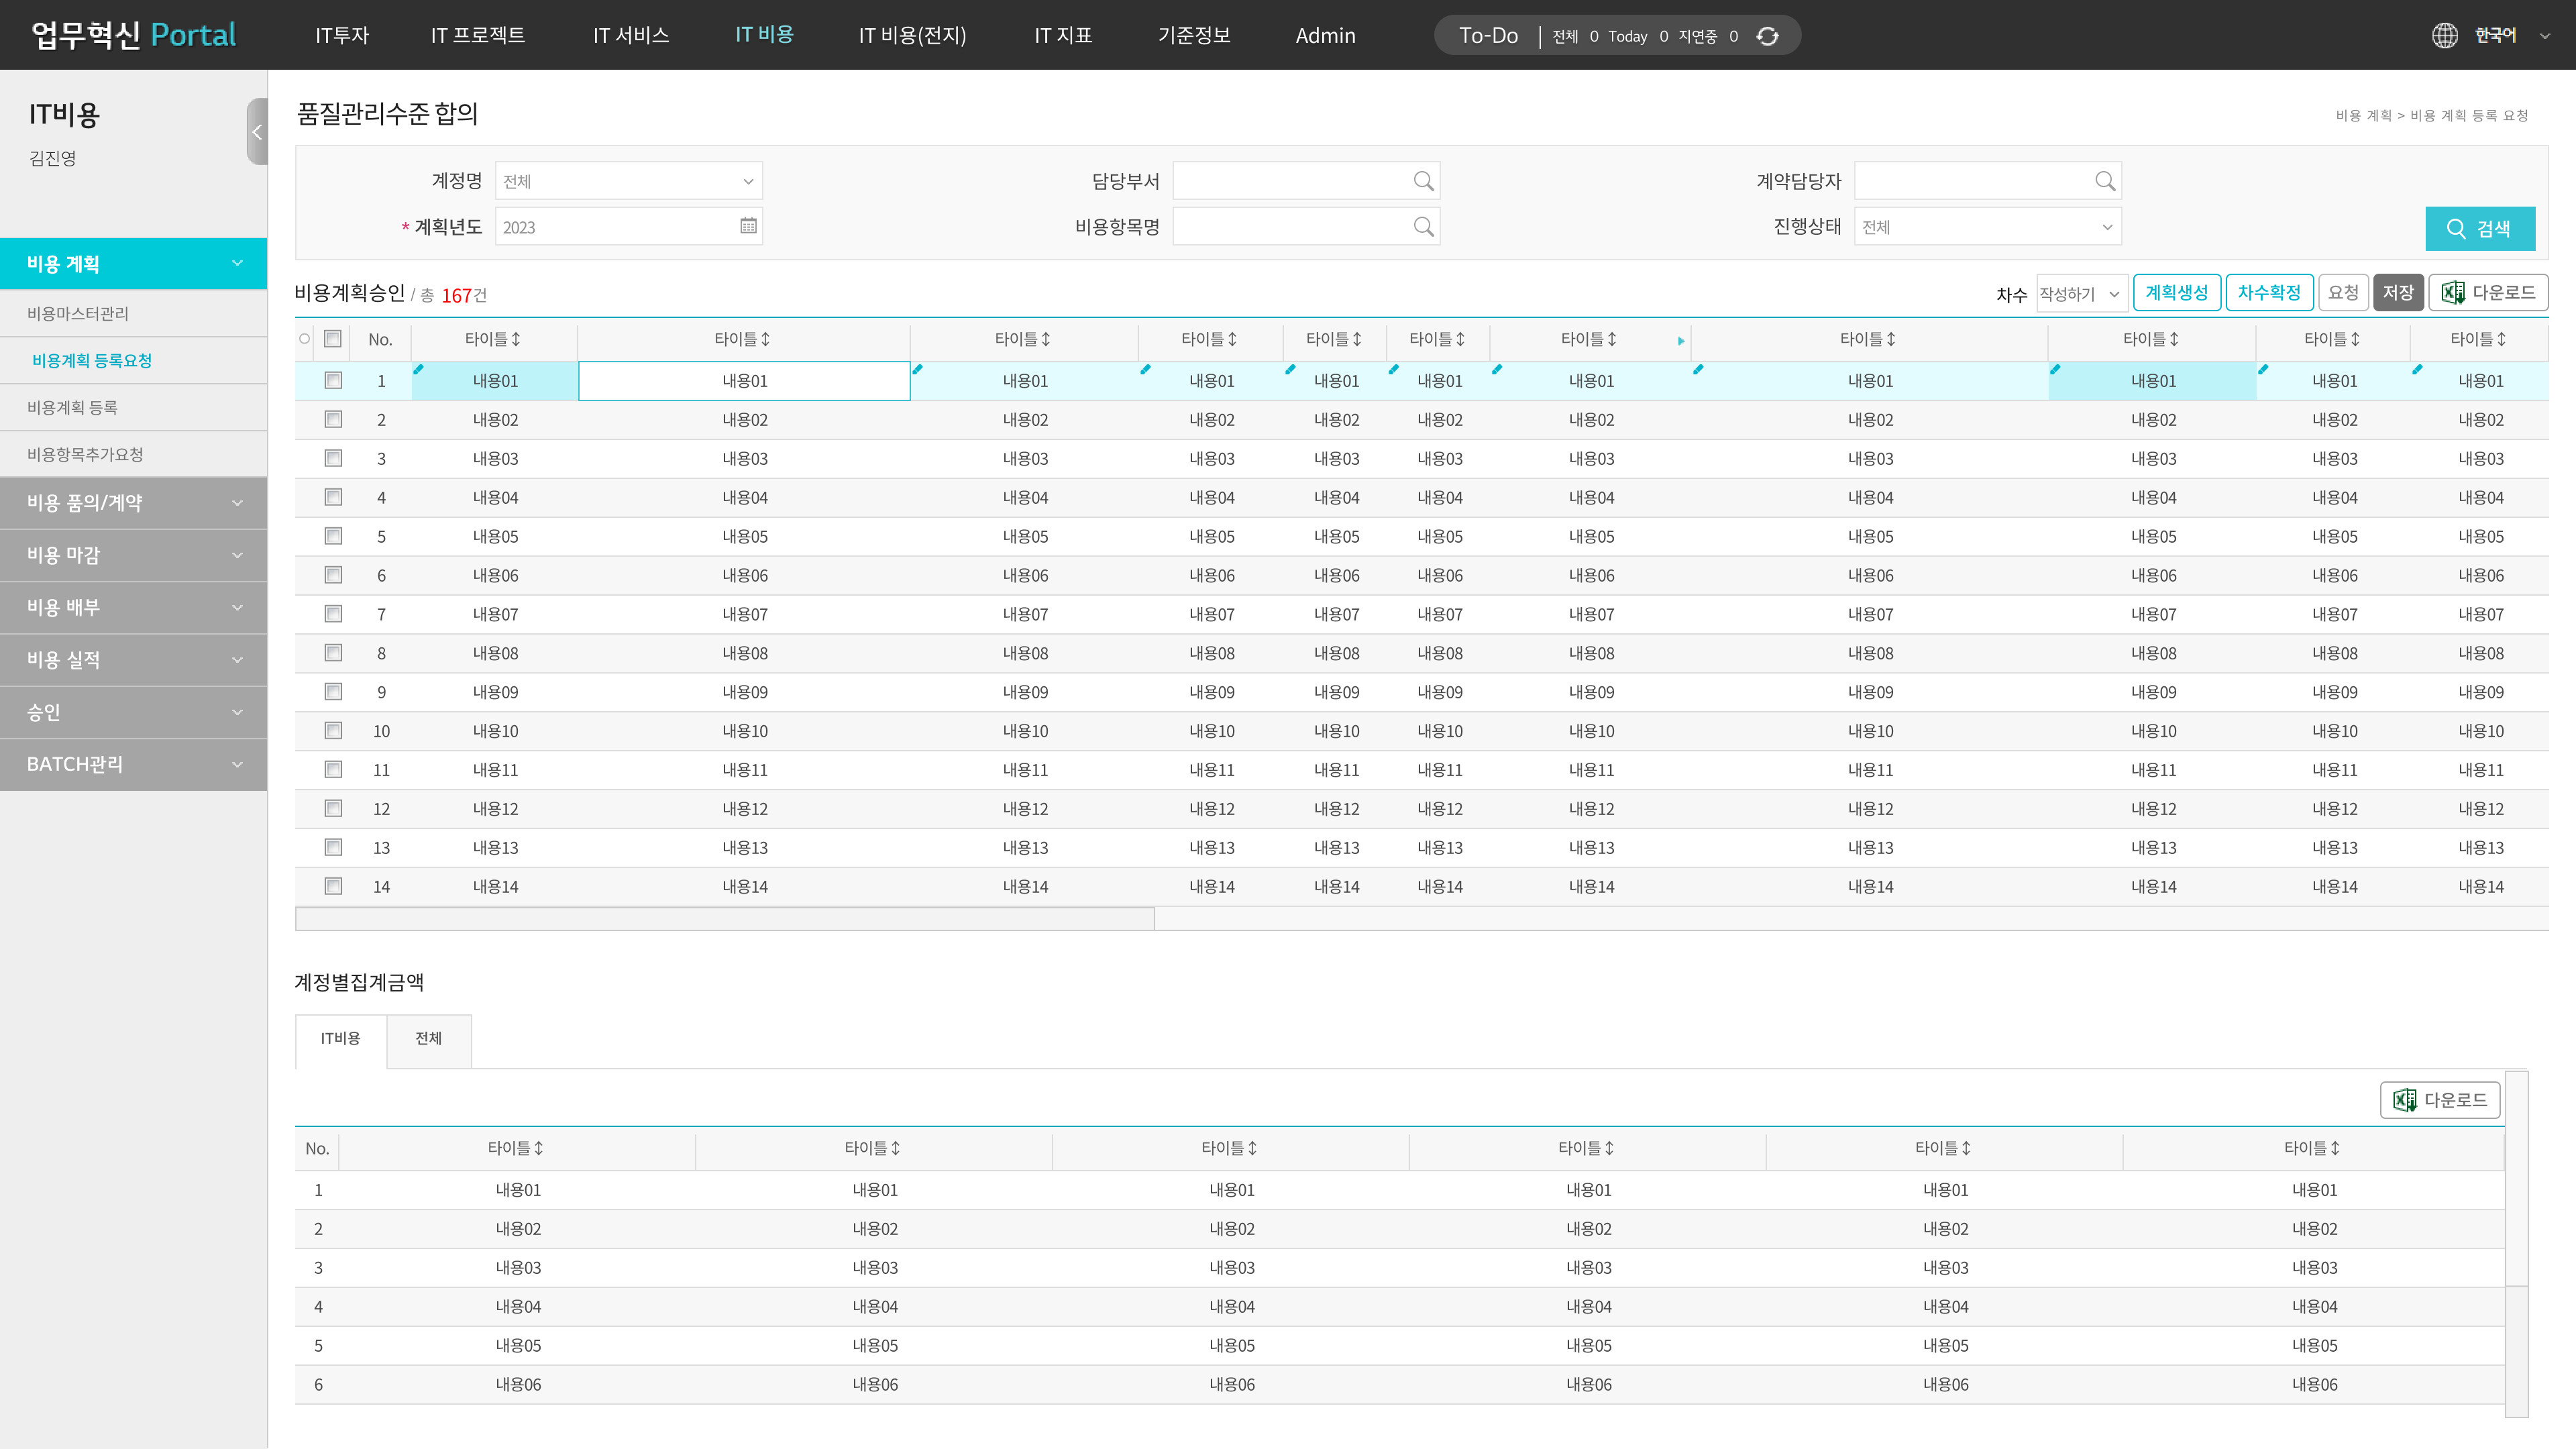Open the 계정명 dropdown
Image resolution: width=2576 pixels, height=1449 pixels.
coord(629,181)
